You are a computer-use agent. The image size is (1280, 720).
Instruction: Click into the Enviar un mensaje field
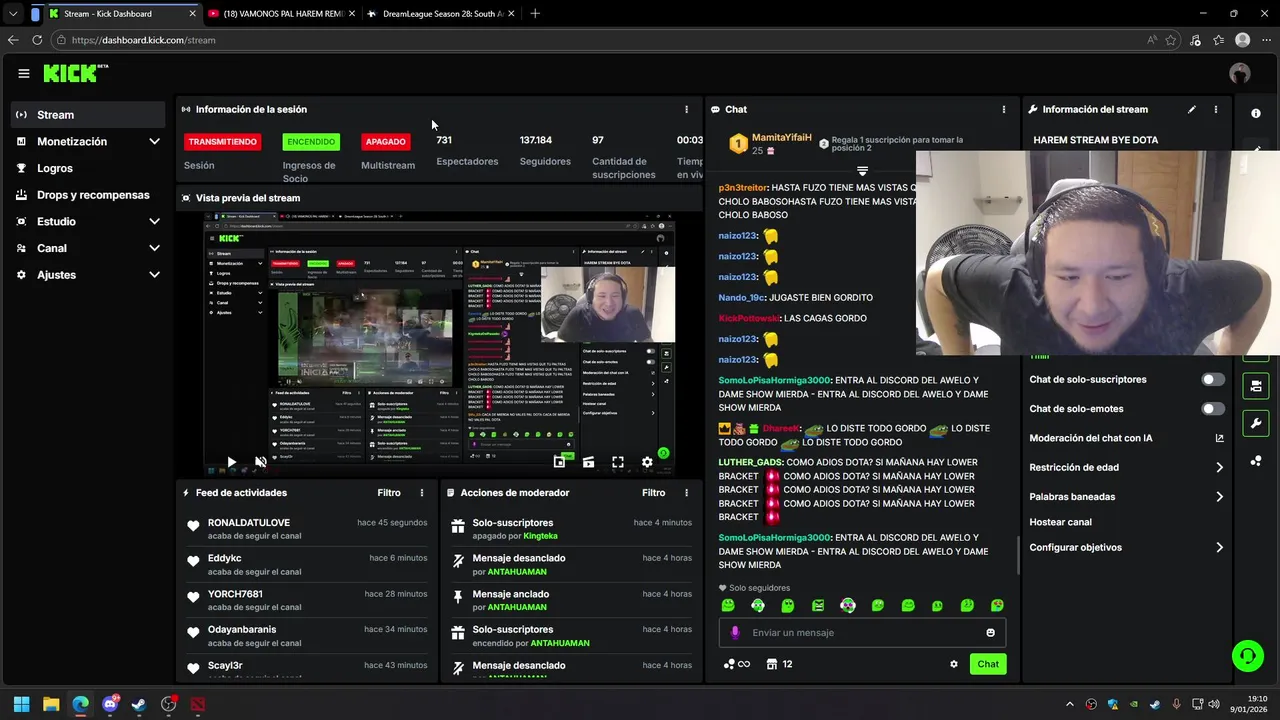click(860, 632)
